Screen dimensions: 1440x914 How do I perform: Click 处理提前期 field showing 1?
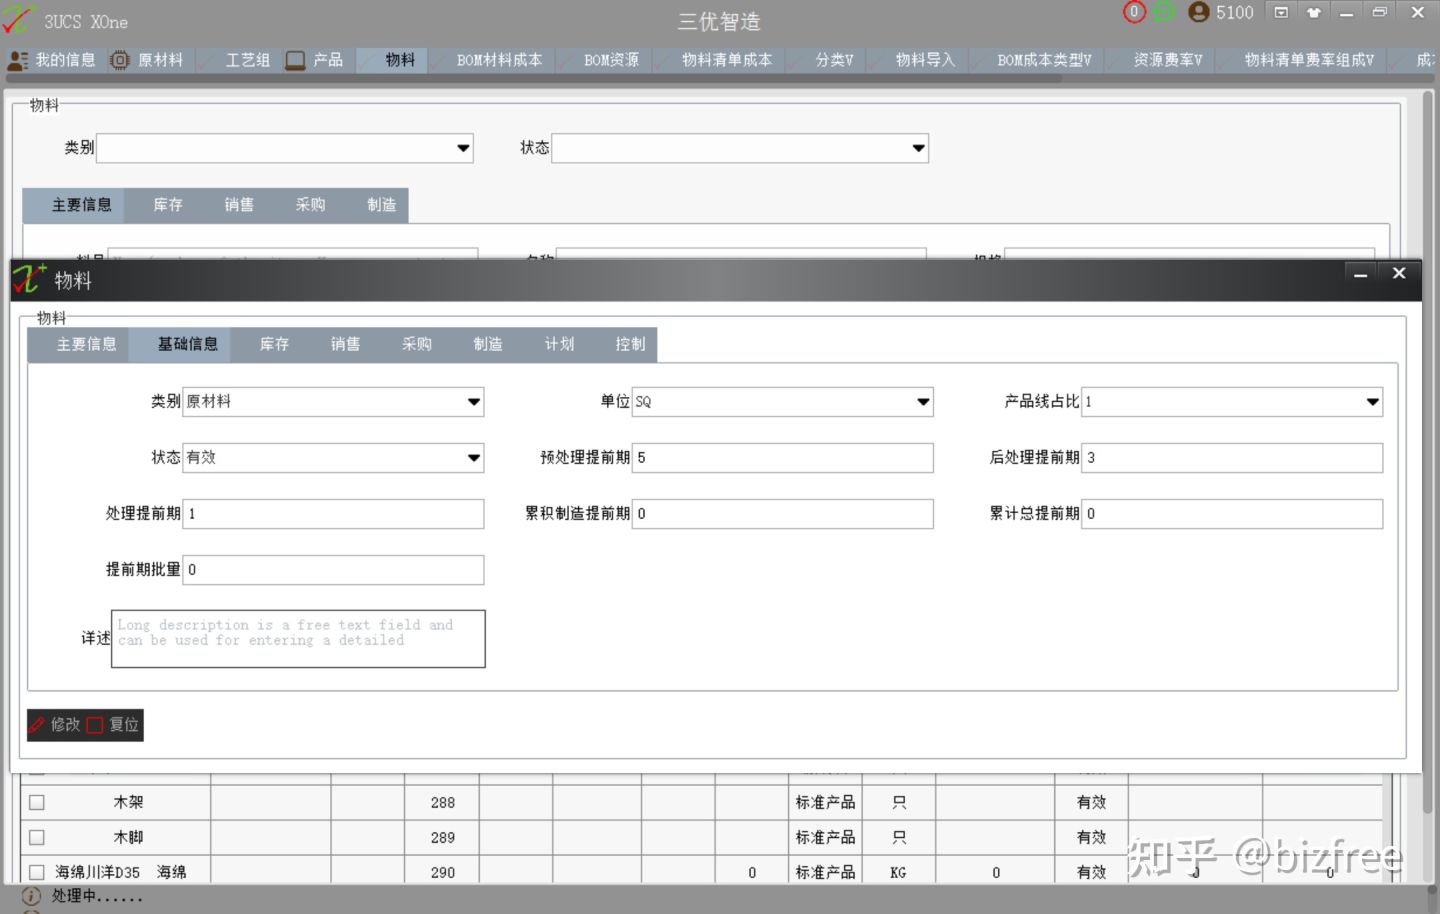click(x=333, y=514)
